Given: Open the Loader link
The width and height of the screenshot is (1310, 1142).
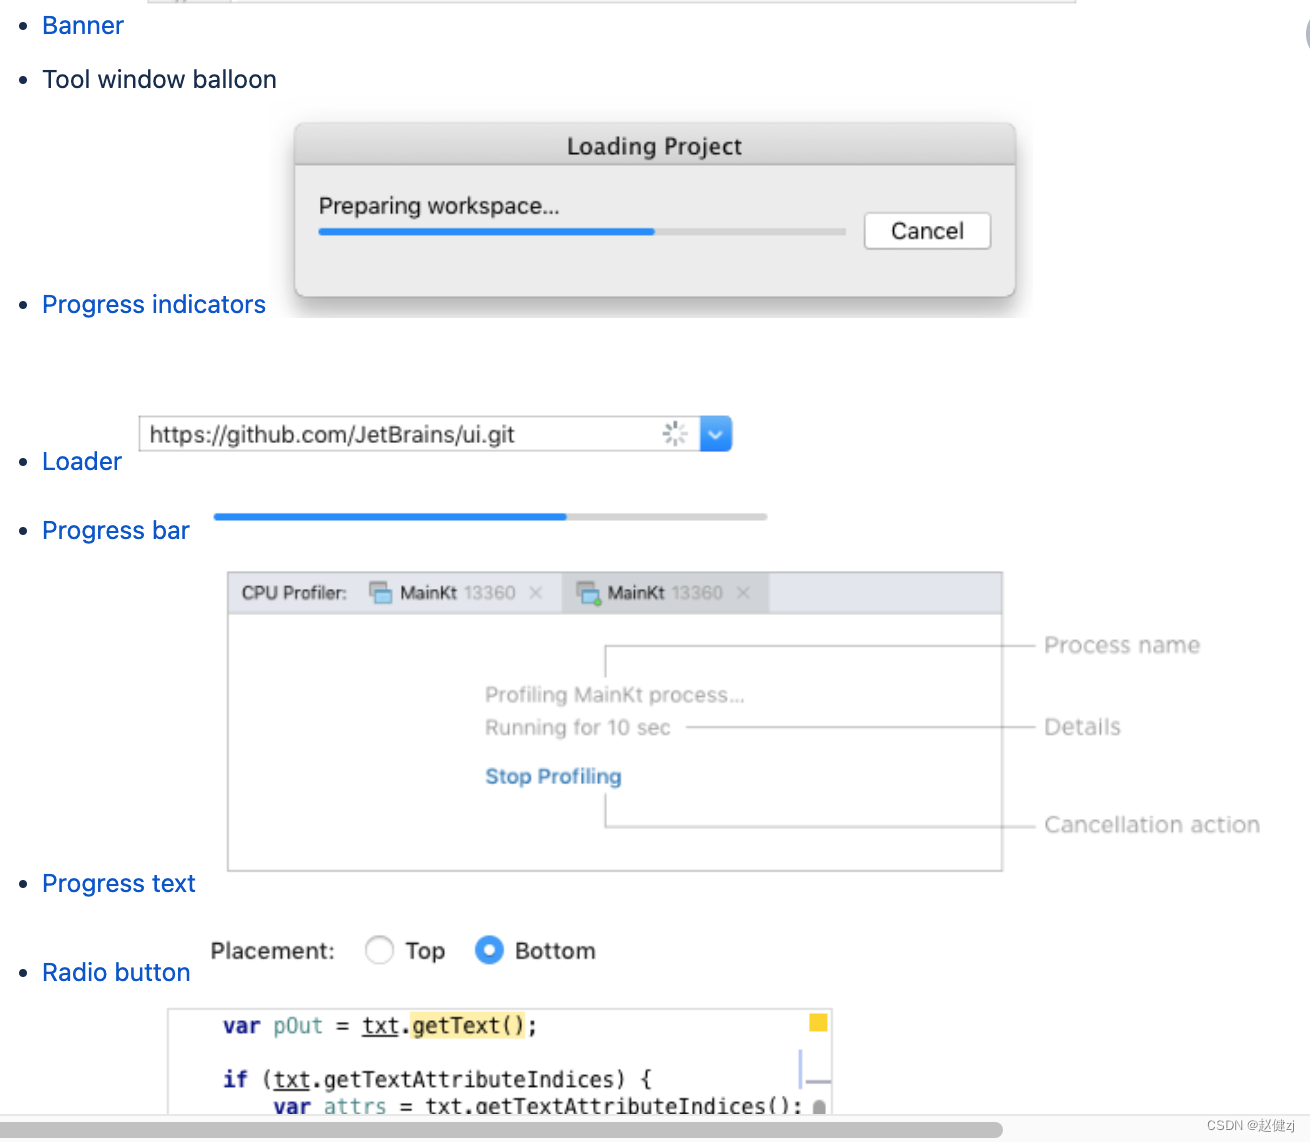Looking at the screenshot, I should [x=82, y=462].
